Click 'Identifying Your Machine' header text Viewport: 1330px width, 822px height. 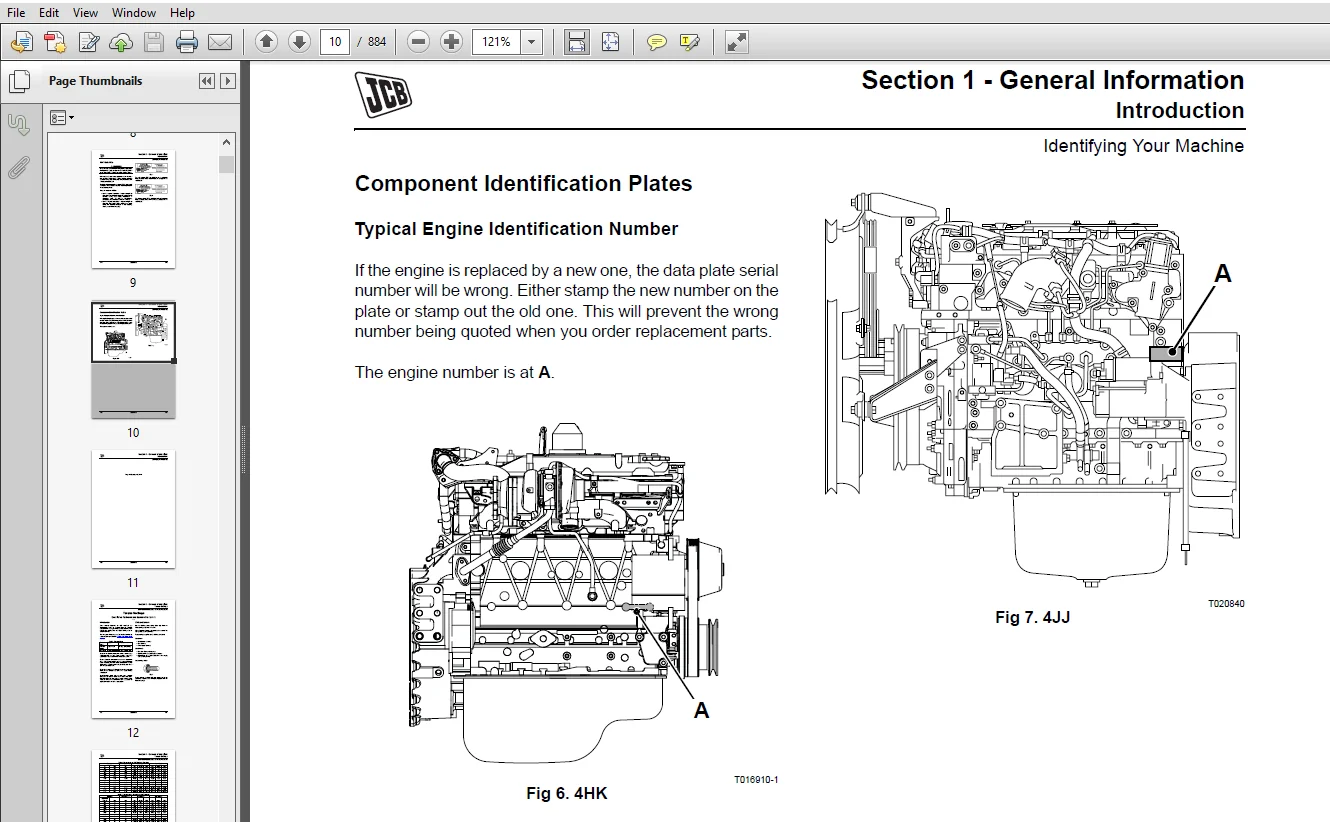tap(1143, 146)
